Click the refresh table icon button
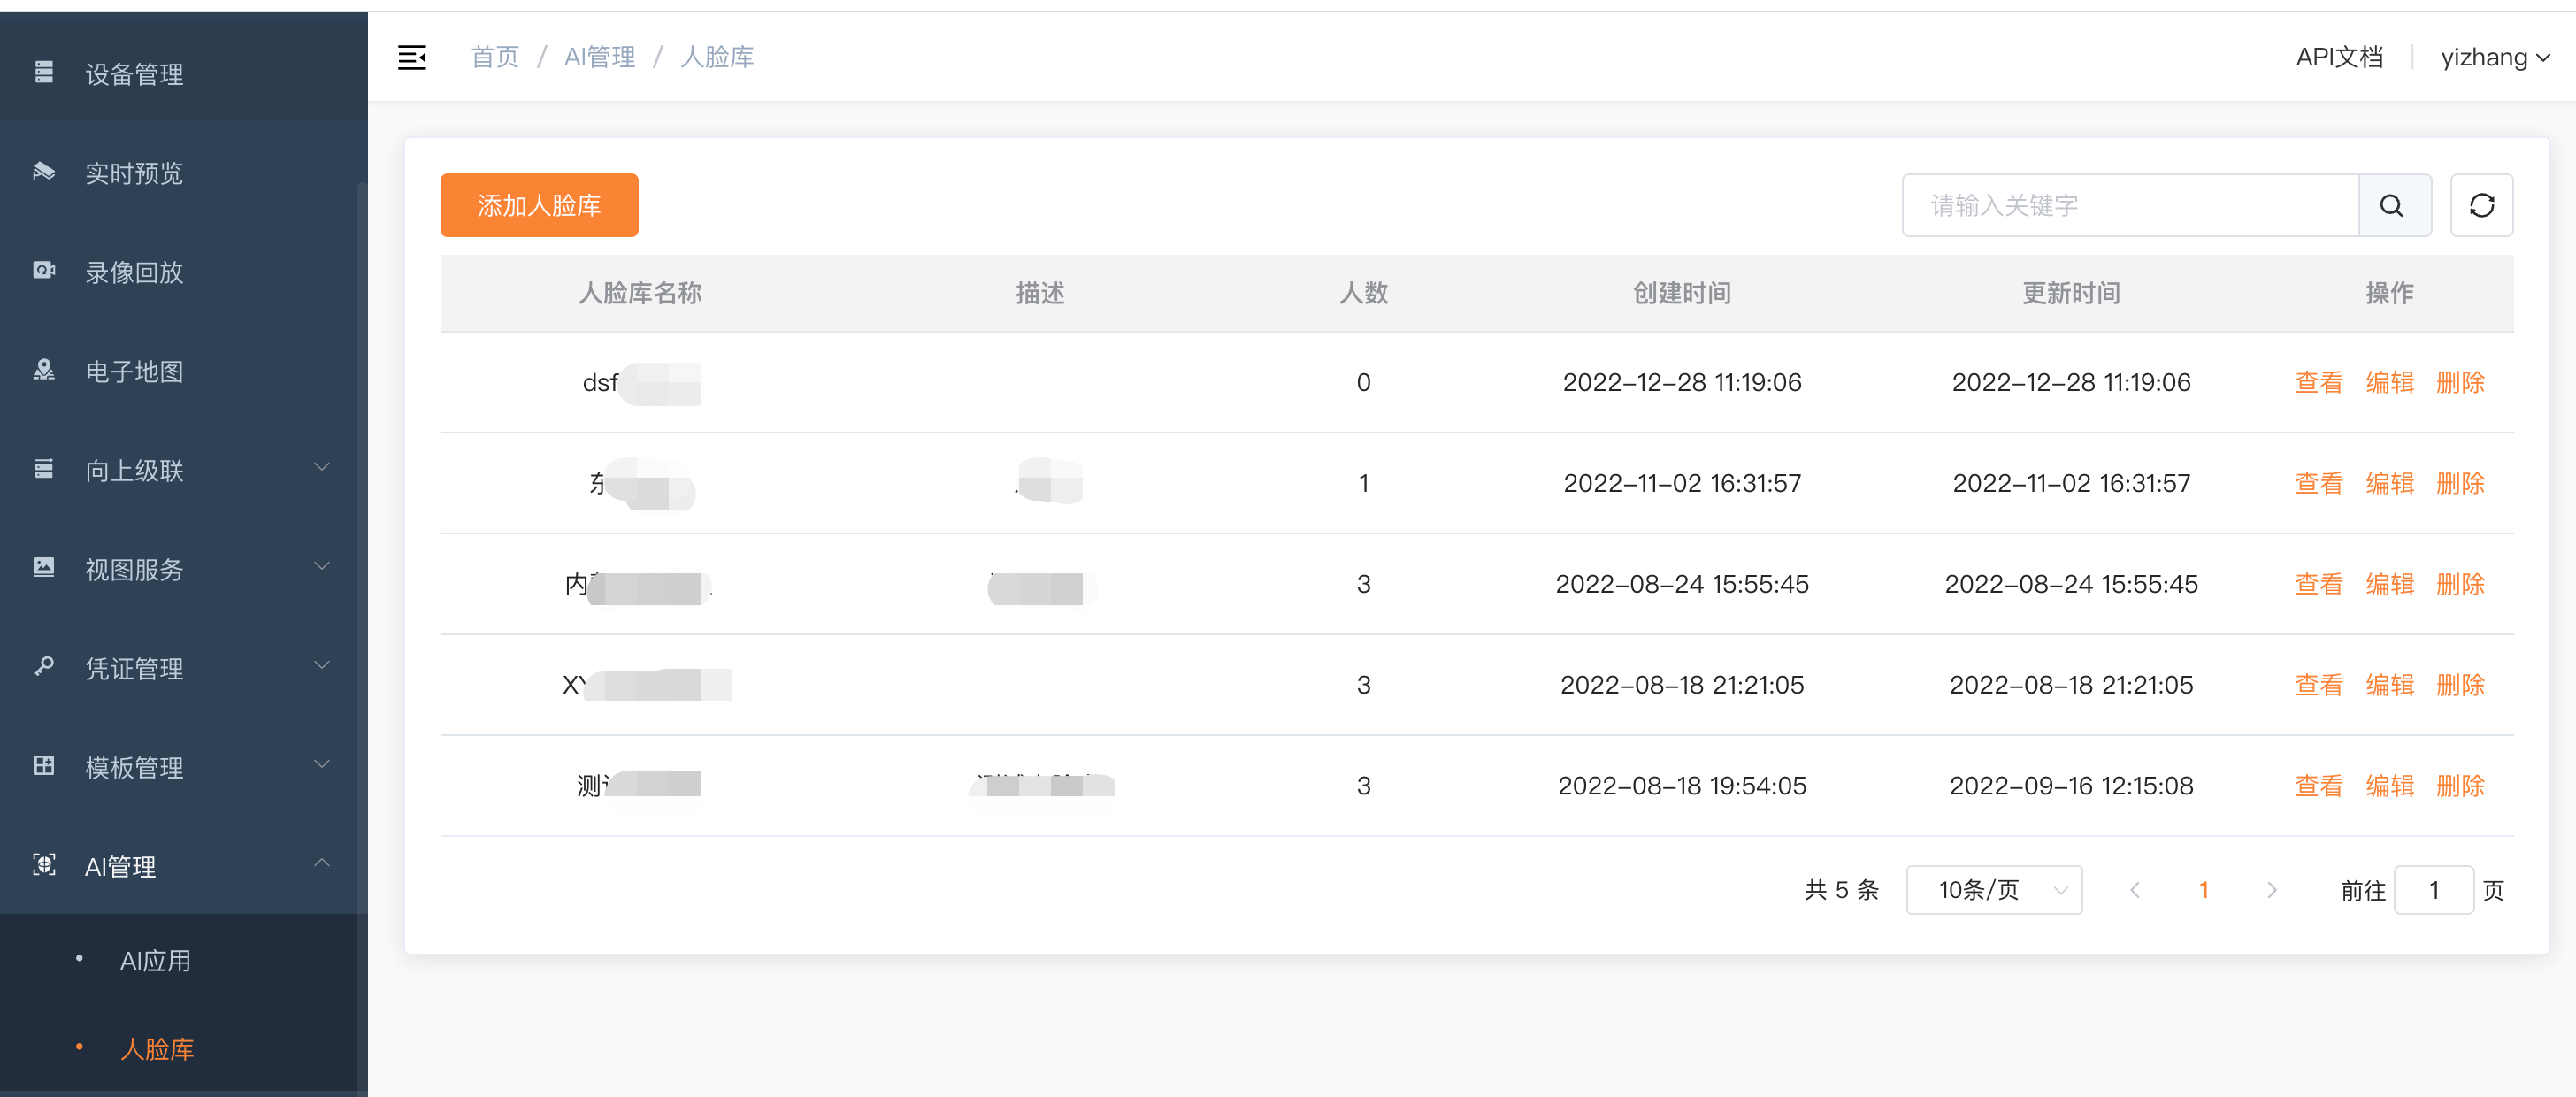 2481,205
